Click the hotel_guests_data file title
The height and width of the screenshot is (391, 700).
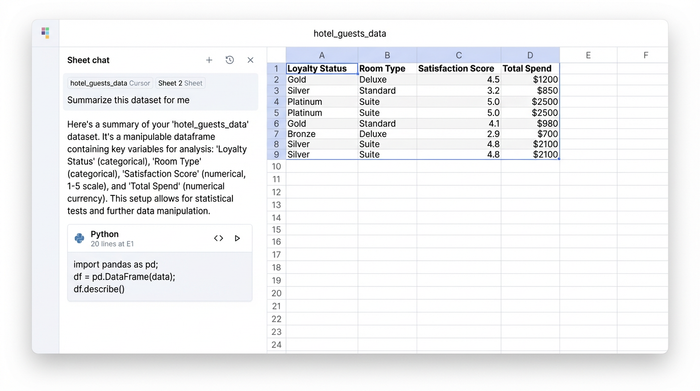[350, 33]
